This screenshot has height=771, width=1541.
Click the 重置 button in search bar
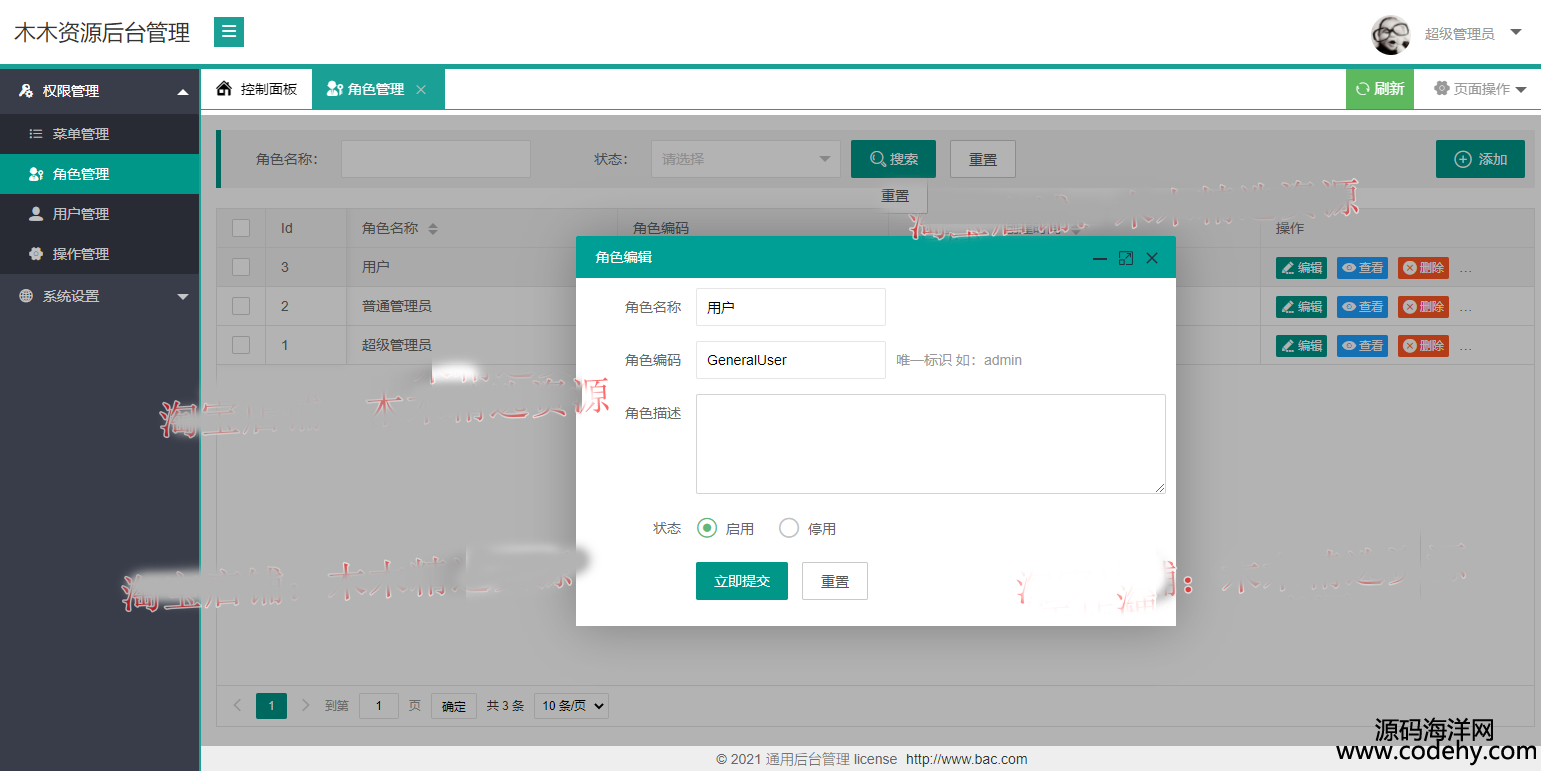[x=982, y=159]
